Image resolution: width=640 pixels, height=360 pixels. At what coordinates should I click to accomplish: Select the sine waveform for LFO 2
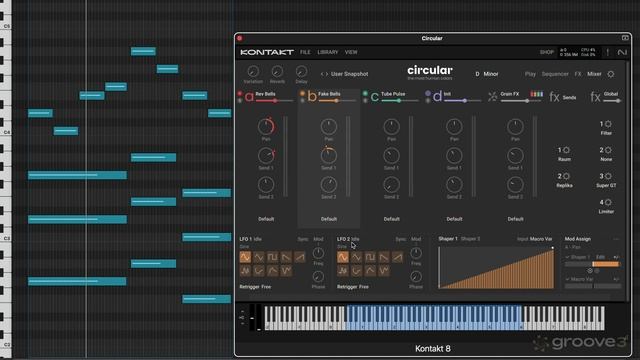point(343,257)
